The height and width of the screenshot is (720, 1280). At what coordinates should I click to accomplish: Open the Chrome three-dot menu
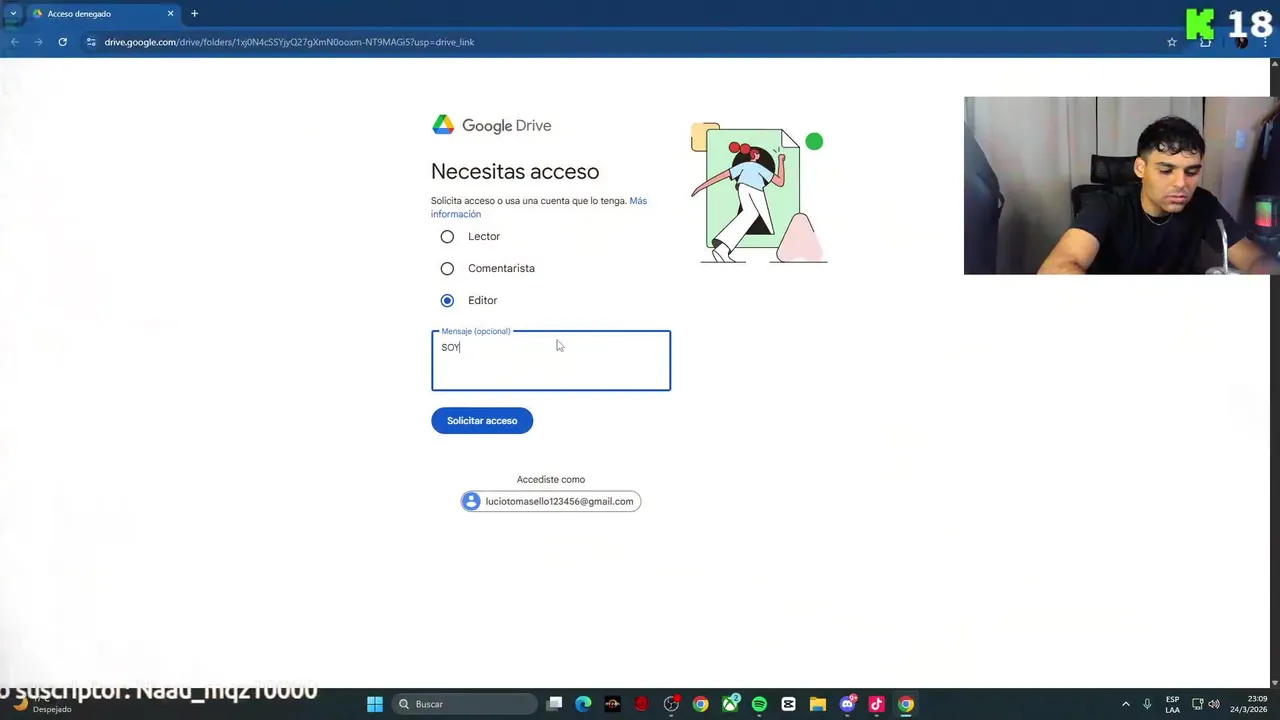1267,42
